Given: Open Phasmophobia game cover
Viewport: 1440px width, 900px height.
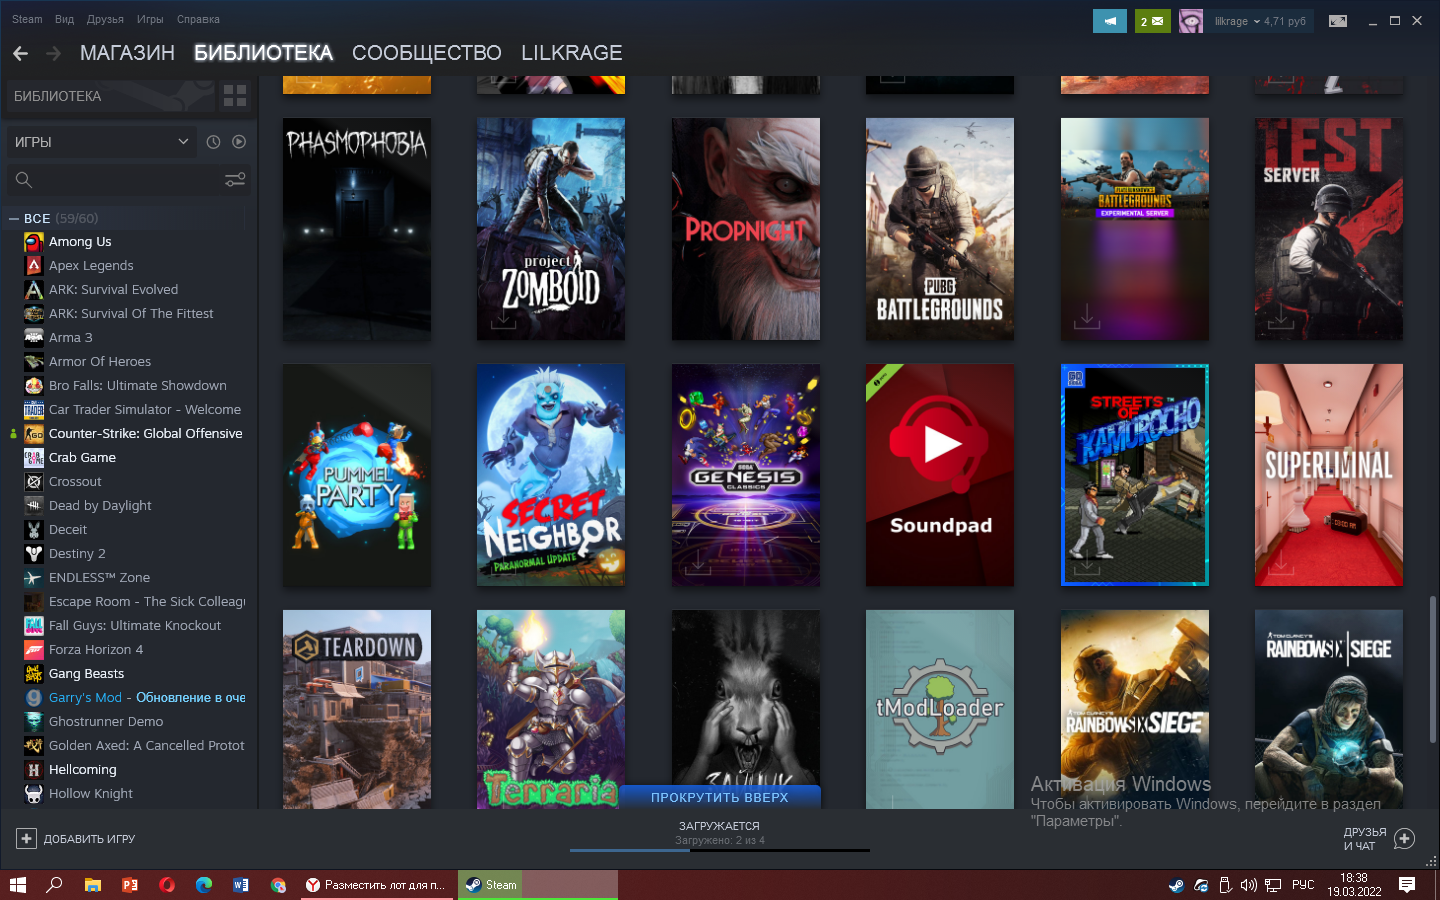Looking at the screenshot, I should click(357, 229).
